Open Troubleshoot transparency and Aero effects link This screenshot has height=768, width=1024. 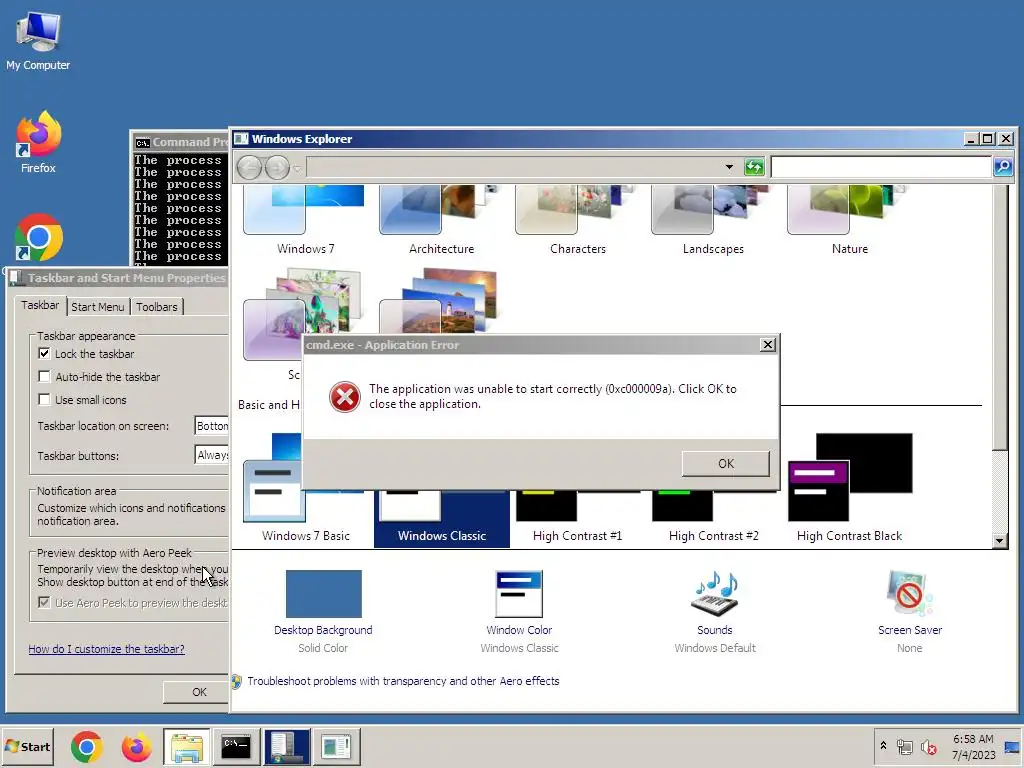(403, 681)
